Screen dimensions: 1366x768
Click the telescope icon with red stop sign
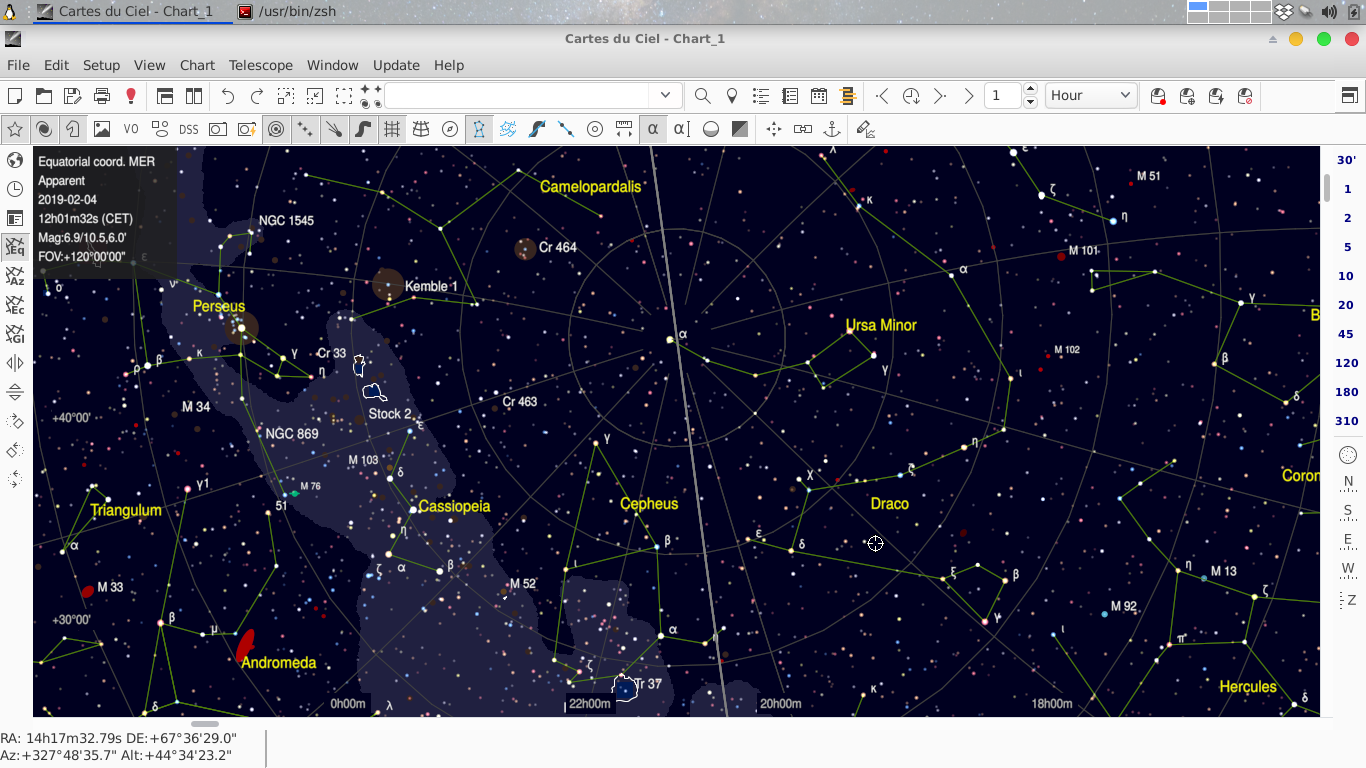point(1245,96)
